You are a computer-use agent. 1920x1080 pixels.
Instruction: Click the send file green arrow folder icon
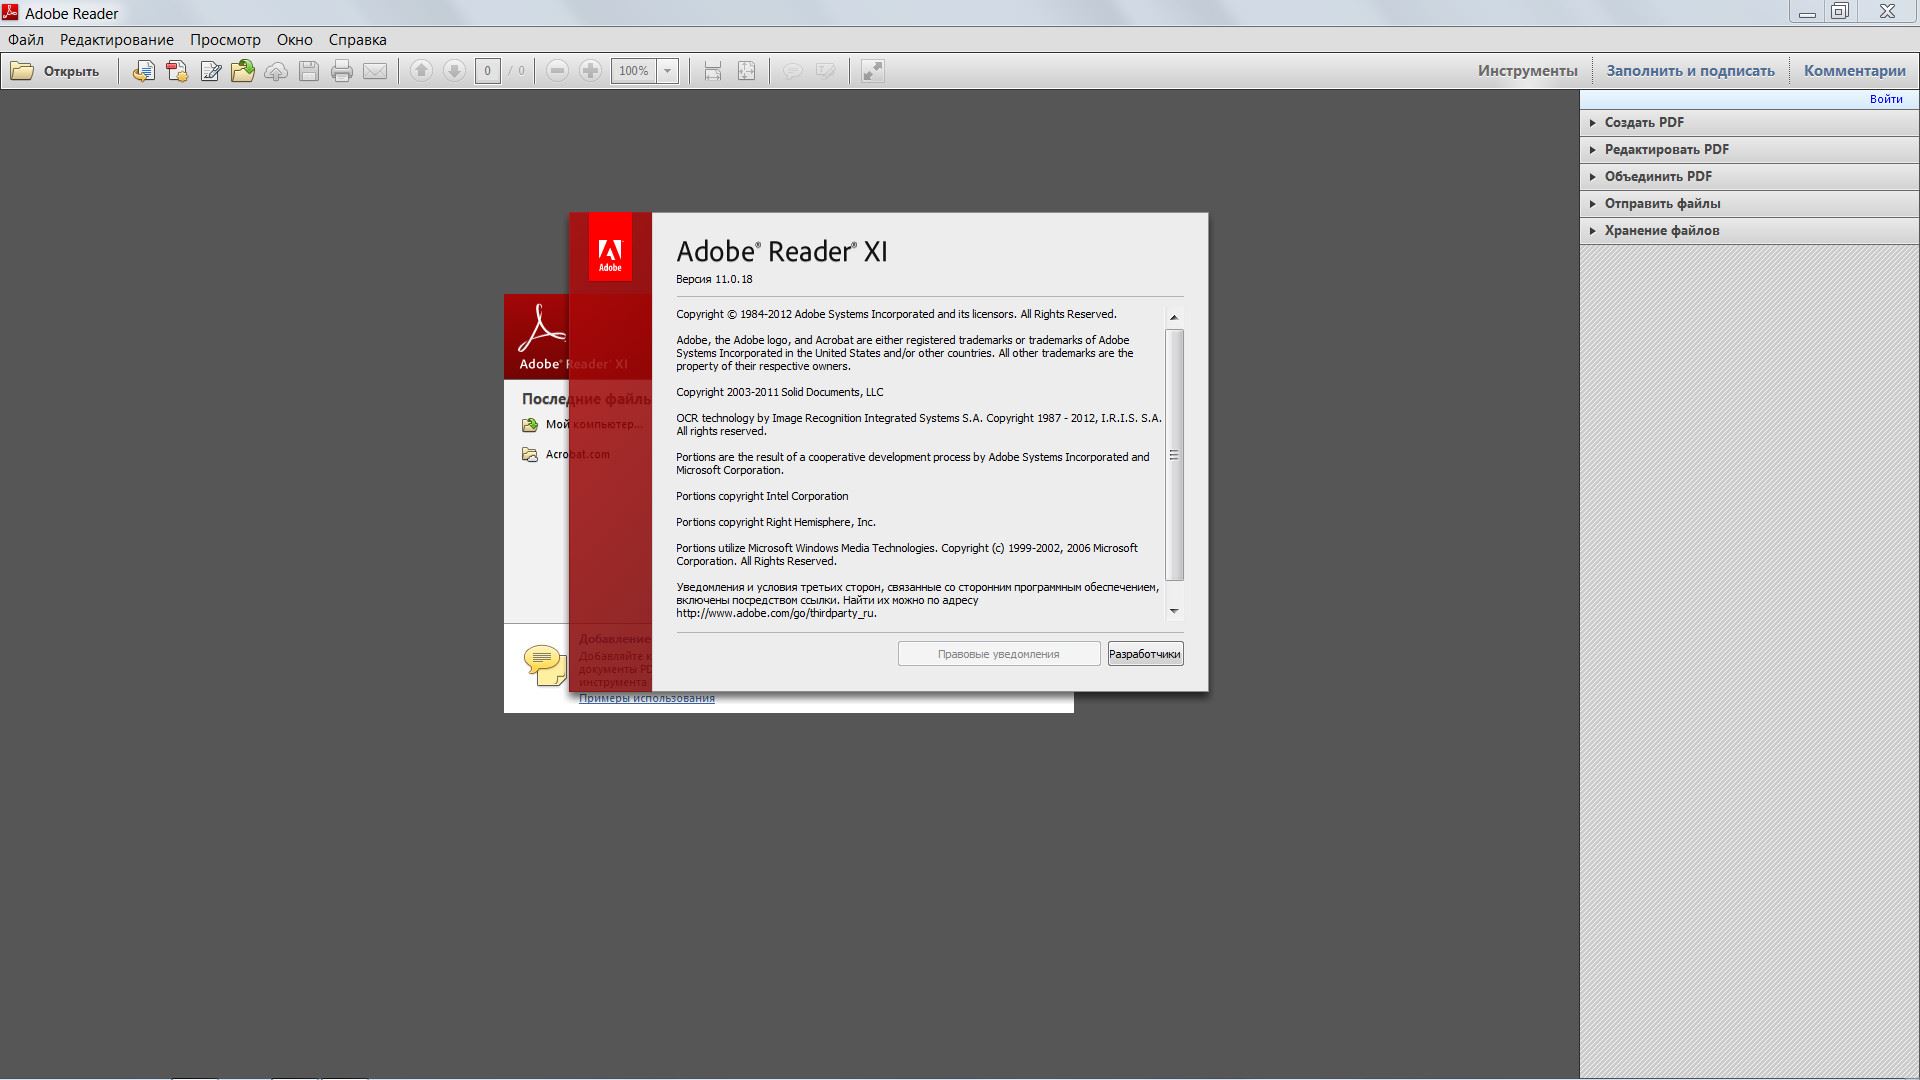[243, 71]
